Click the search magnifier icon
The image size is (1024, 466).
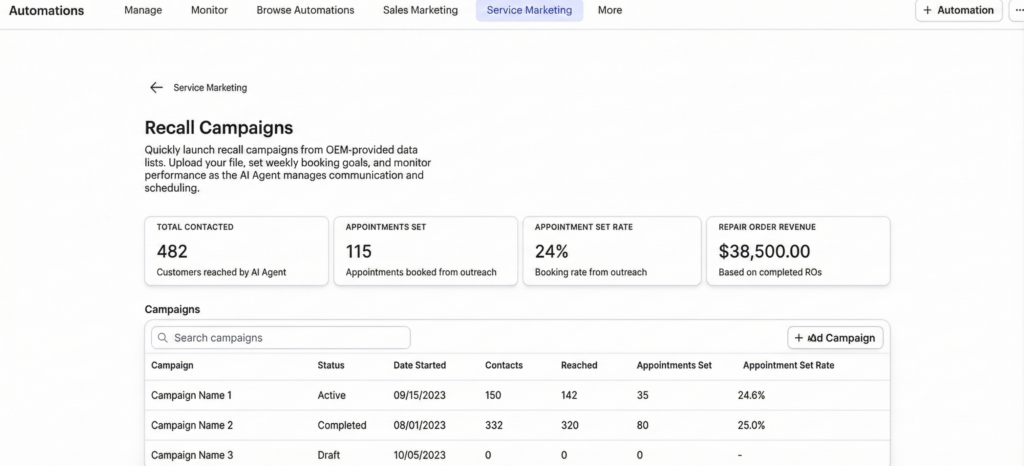[162, 338]
